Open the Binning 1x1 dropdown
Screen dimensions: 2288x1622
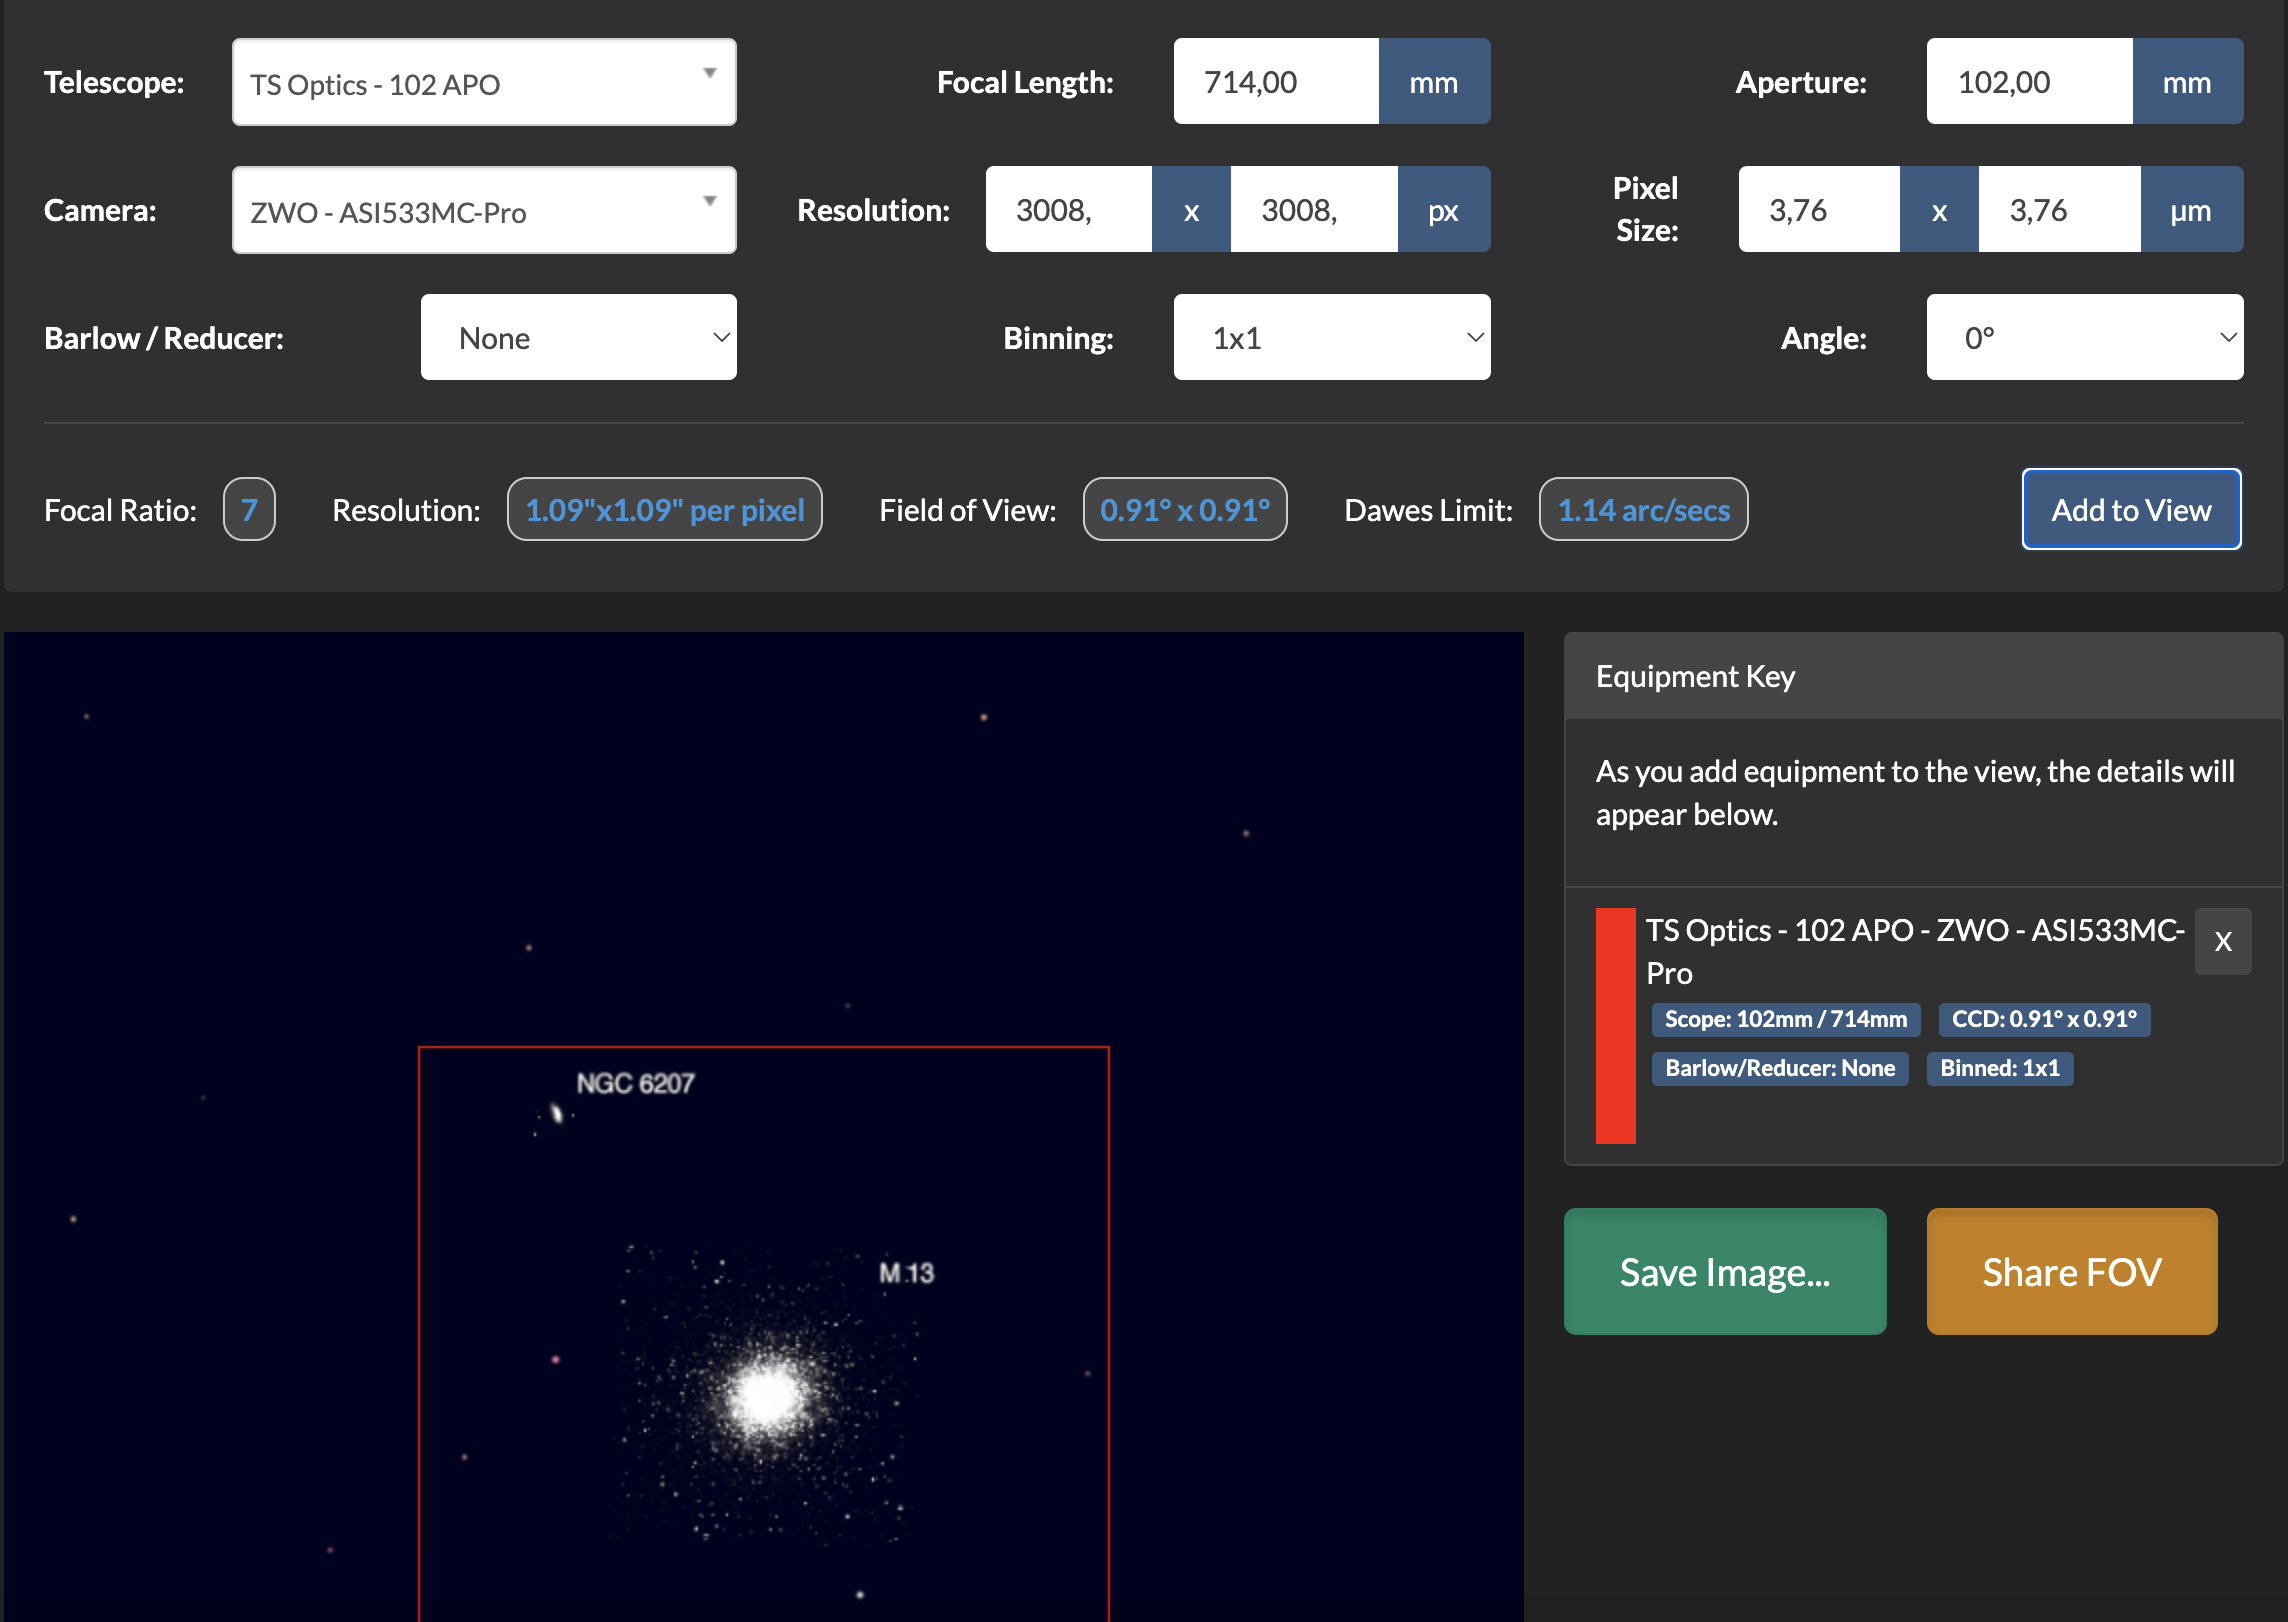click(x=1331, y=338)
